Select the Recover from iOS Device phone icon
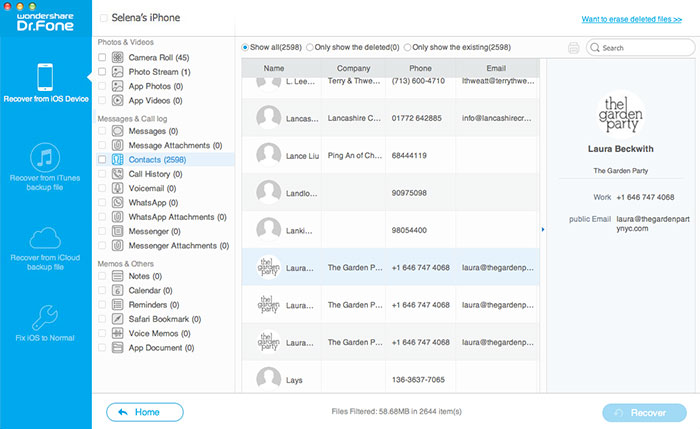Image resolution: width=700 pixels, height=429 pixels. [45, 77]
